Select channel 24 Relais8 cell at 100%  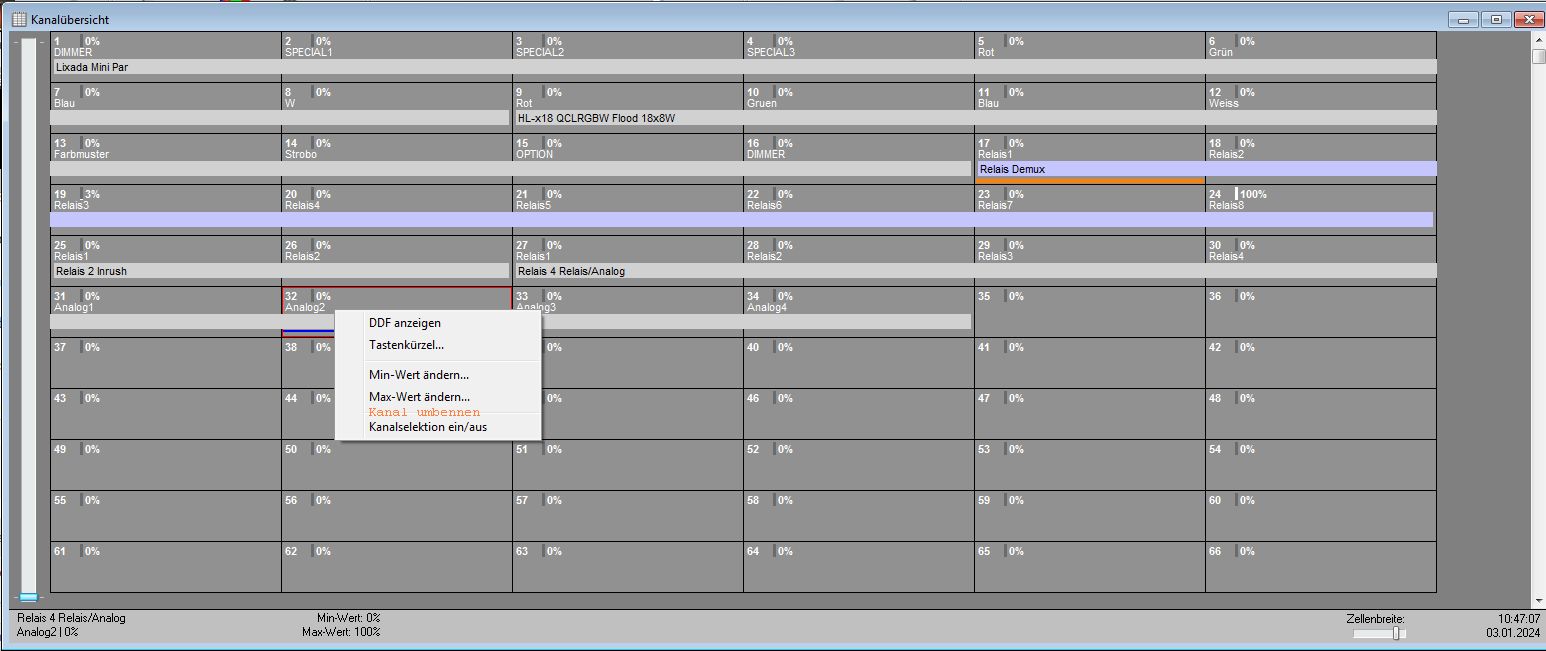1319,198
